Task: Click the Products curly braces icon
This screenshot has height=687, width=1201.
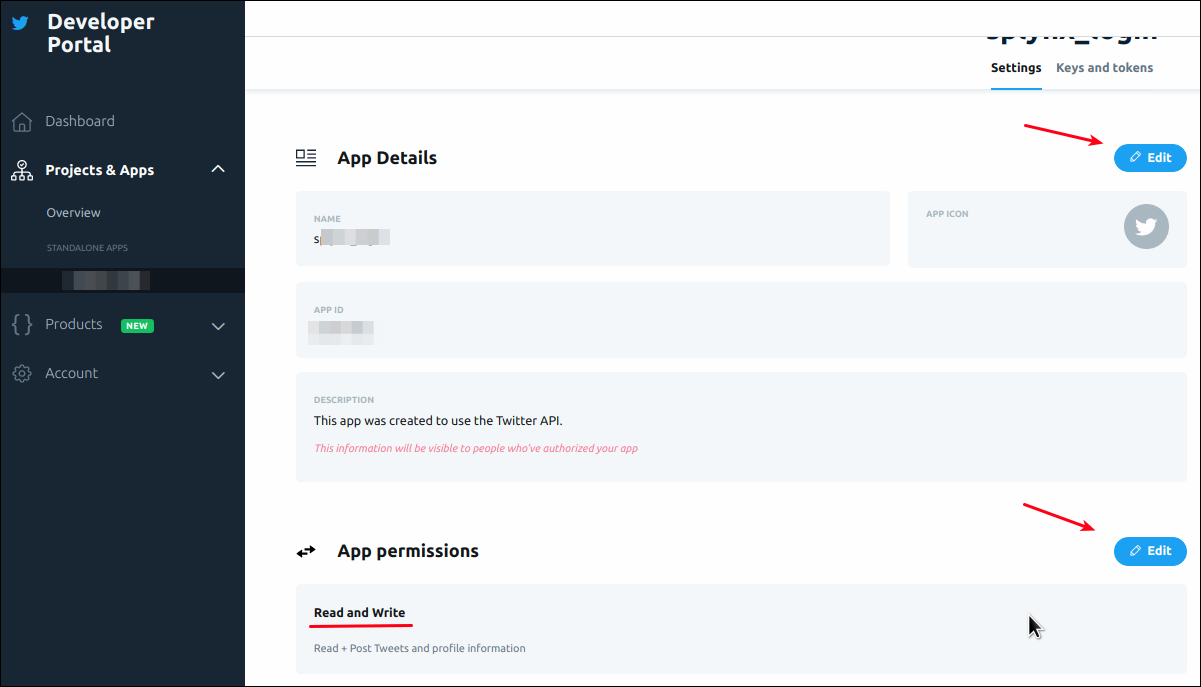Action: 22,325
